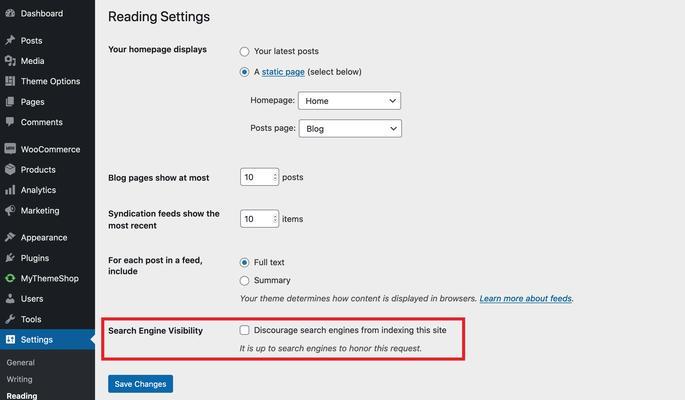Go to the Writing settings submenu
This screenshot has height=400, width=685.
tap(19, 379)
